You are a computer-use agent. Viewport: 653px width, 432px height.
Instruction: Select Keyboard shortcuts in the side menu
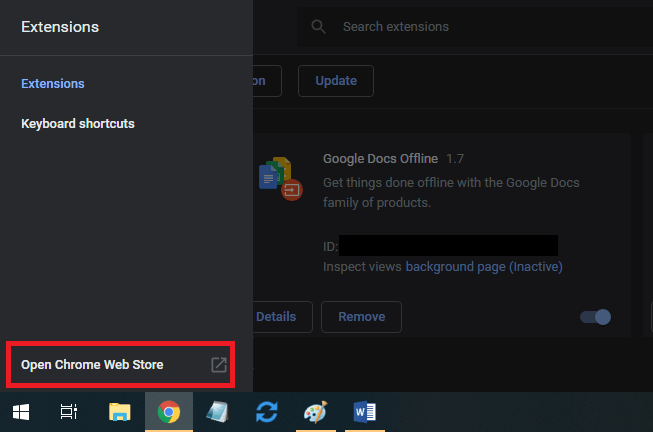[x=78, y=124]
